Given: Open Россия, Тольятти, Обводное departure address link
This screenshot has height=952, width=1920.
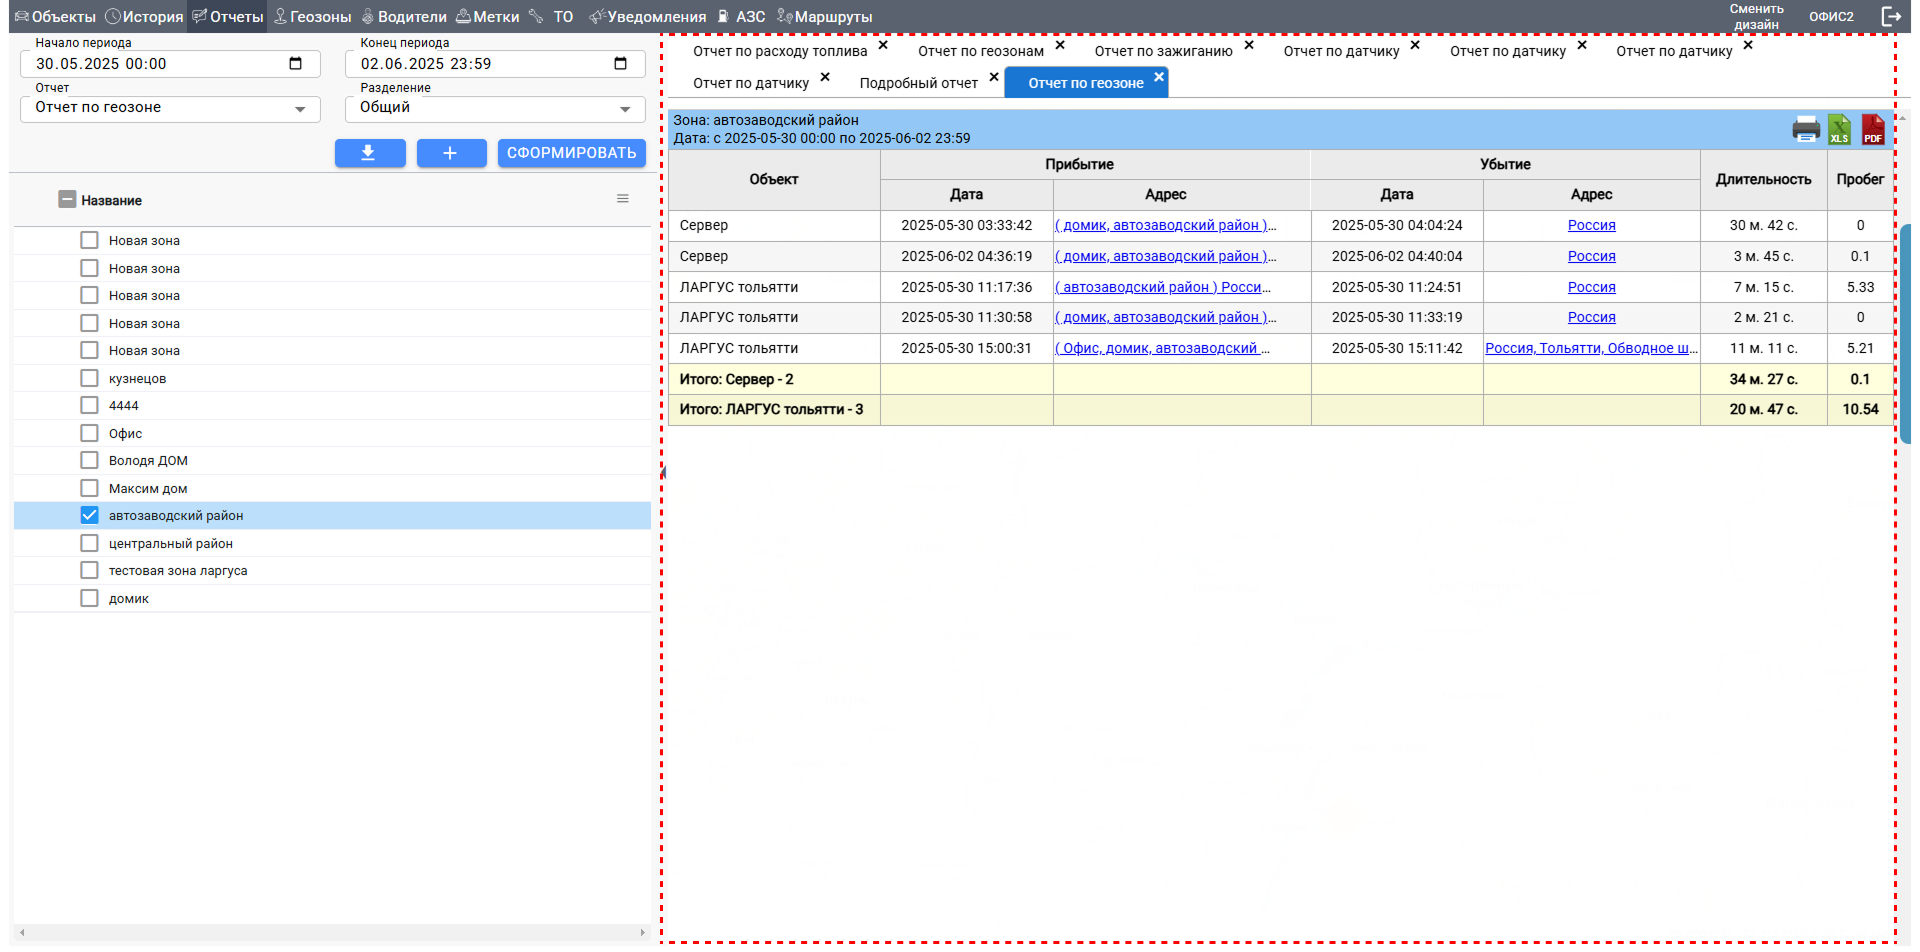Looking at the screenshot, I should click(x=1590, y=348).
